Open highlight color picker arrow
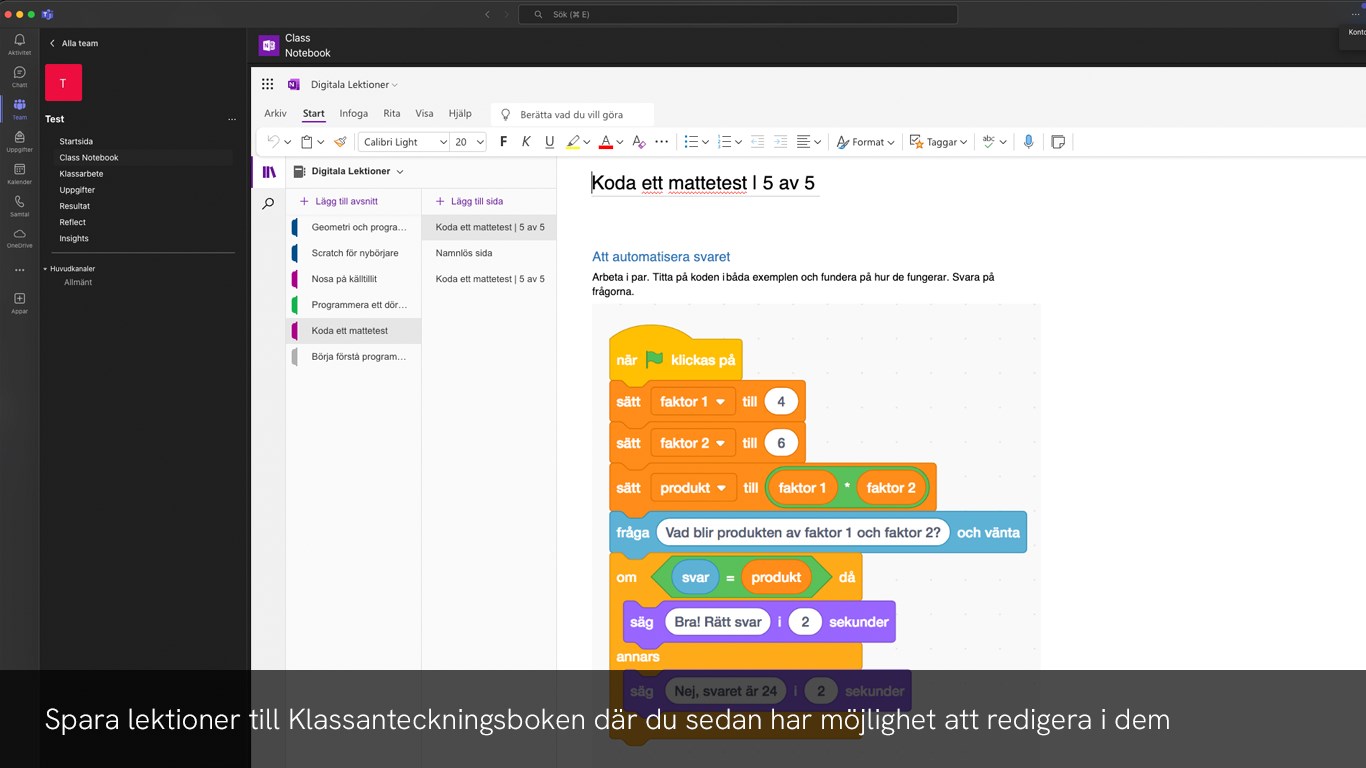The image size is (1366, 768). (x=587, y=142)
